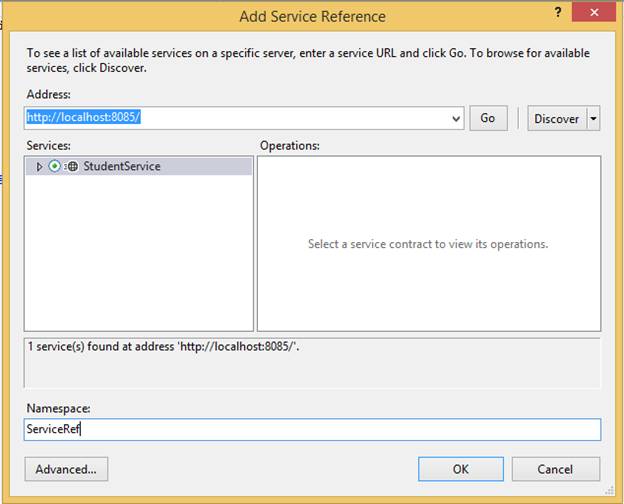The width and height of the screenshot is (624, 504).
Task: Click the blank area of Services list
Action: click(138, 260)
